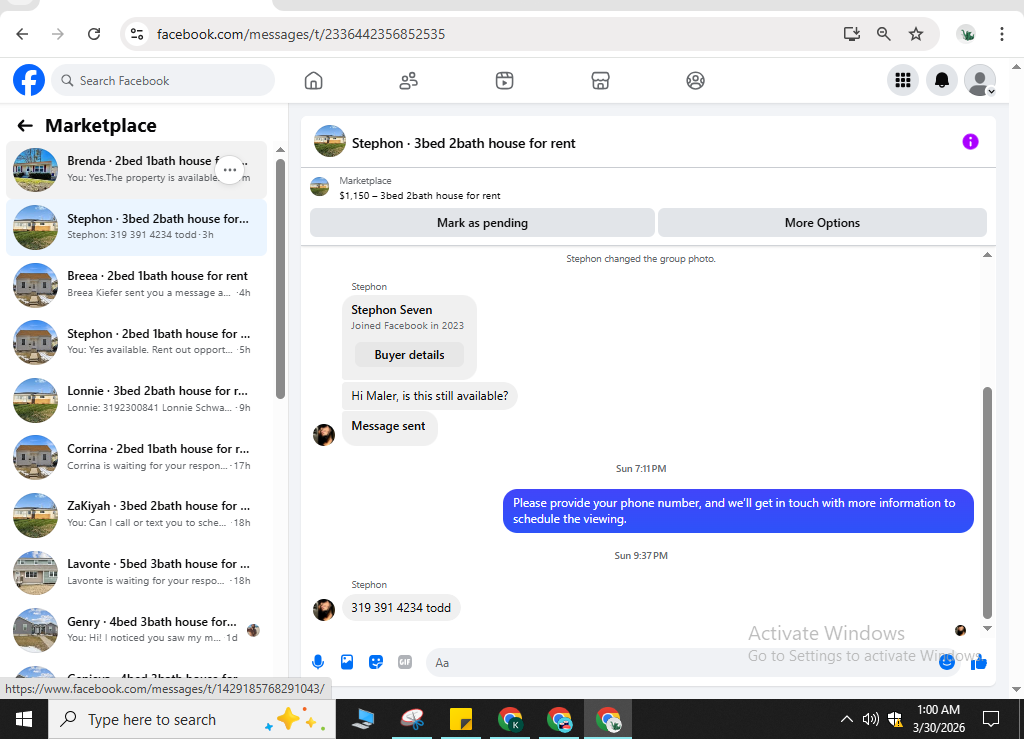Open sticky notes app in taskbar
The width and height of the screenshot is (1024, 739).
point(461,719)
